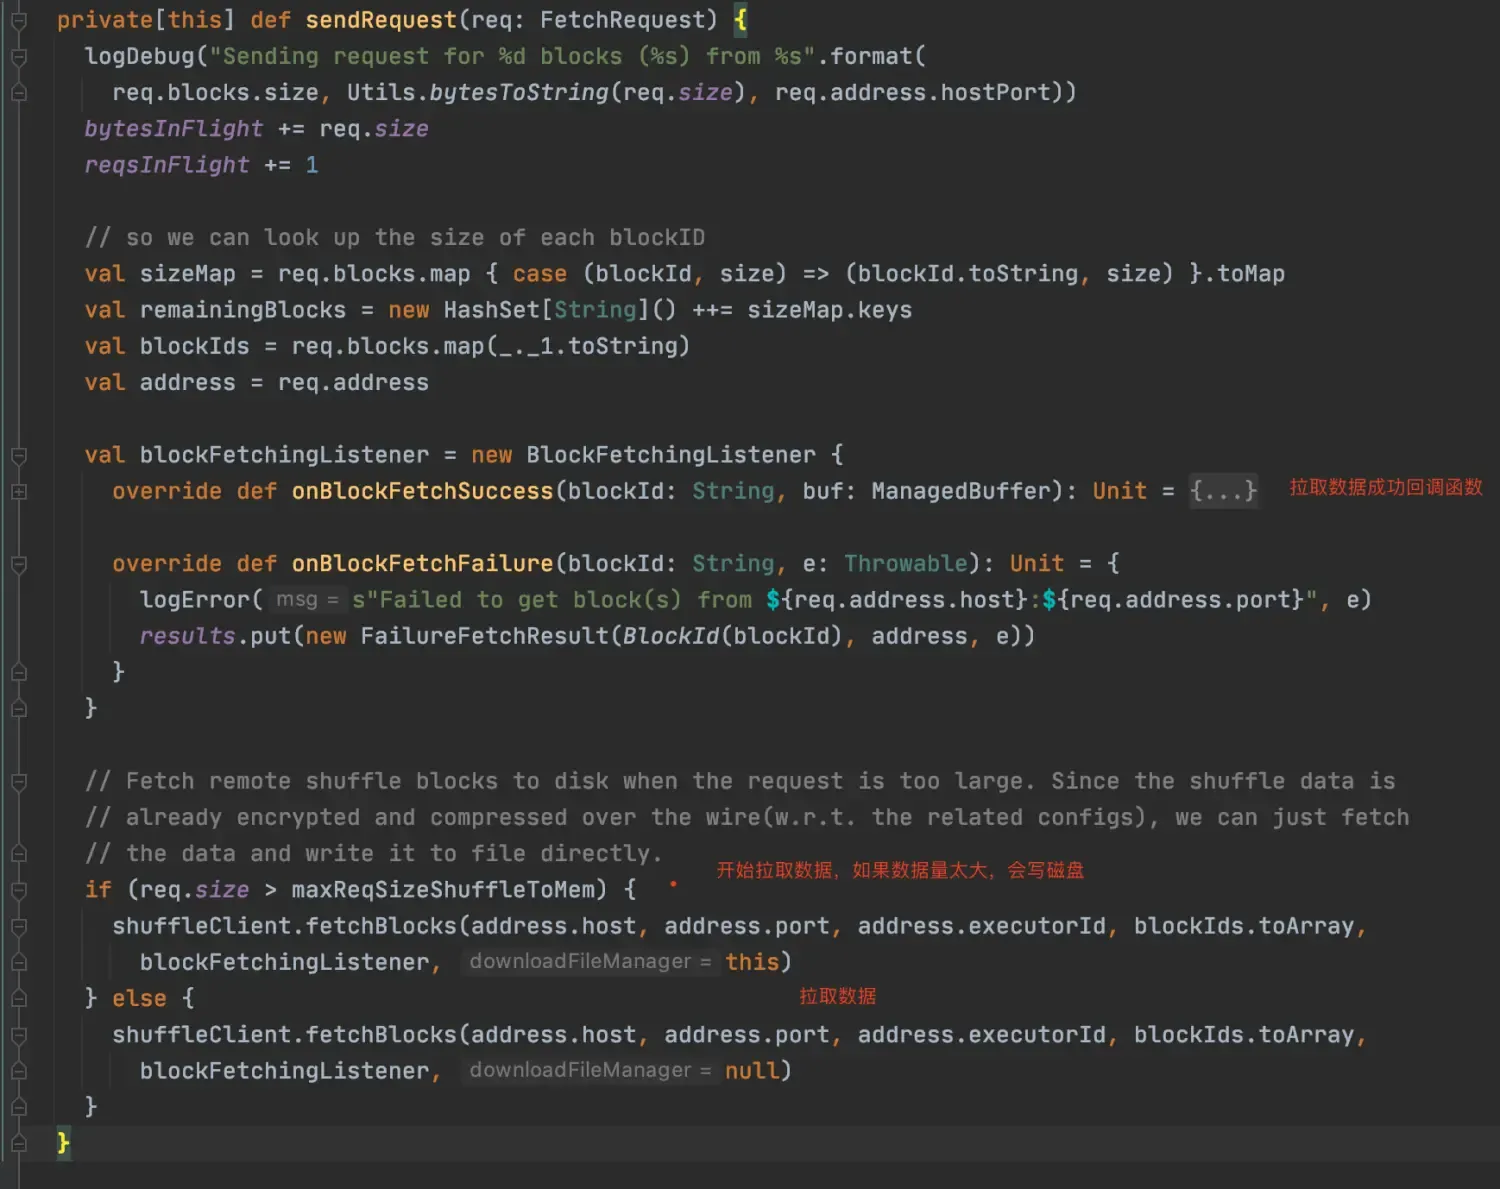Click the BlockFetchingListener class name after new

point(670,456)
